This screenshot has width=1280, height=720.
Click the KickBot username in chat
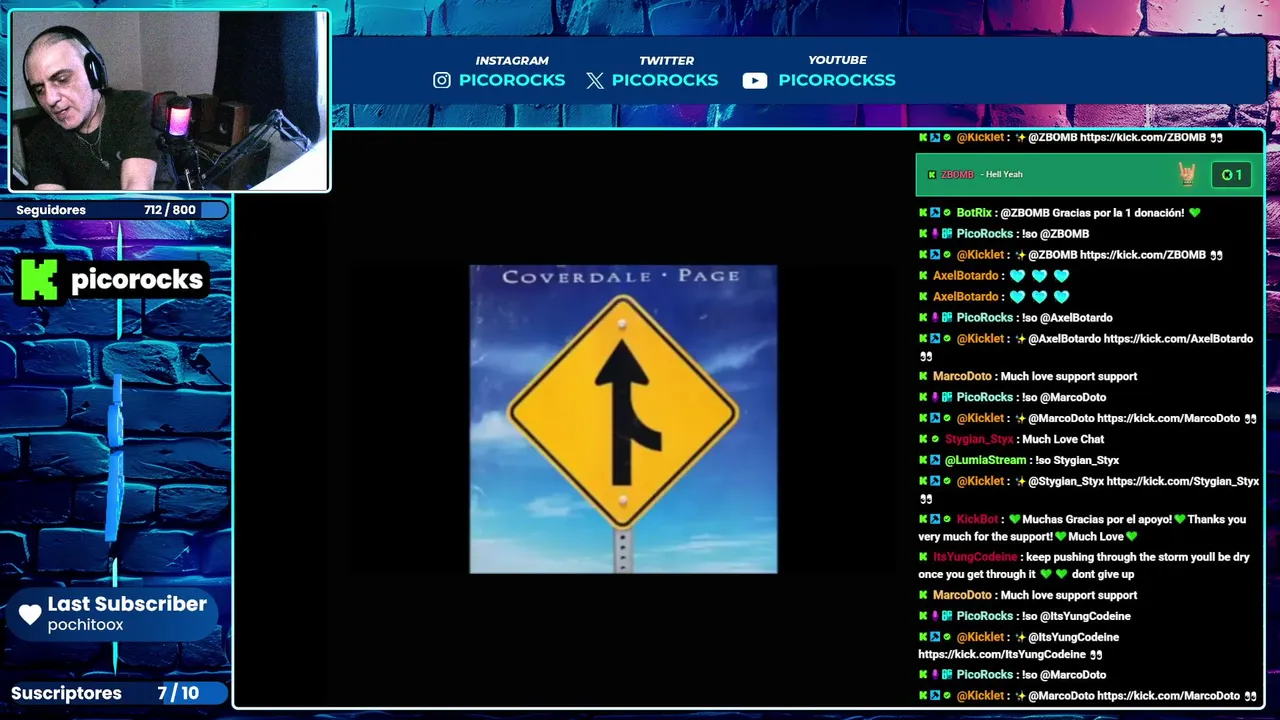[x=977, y=519]
